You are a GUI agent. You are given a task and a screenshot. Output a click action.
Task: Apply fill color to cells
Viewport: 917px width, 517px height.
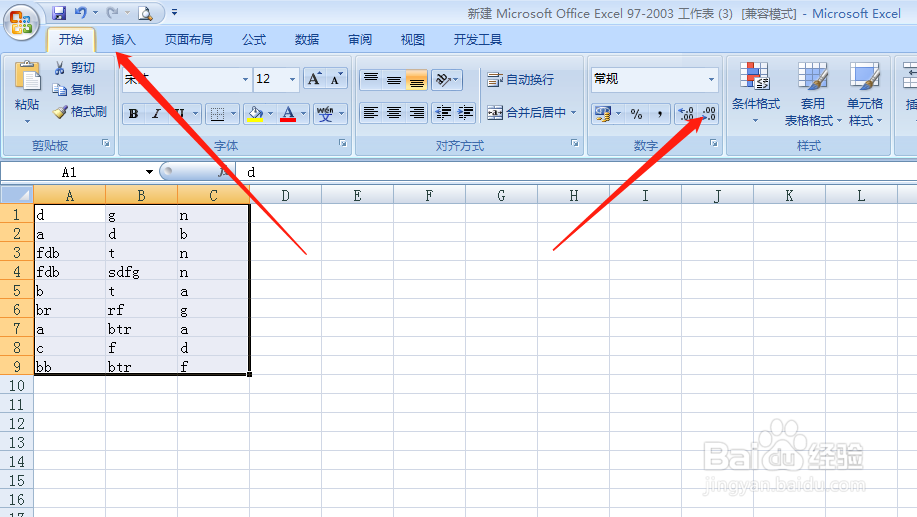click(255, 113)
